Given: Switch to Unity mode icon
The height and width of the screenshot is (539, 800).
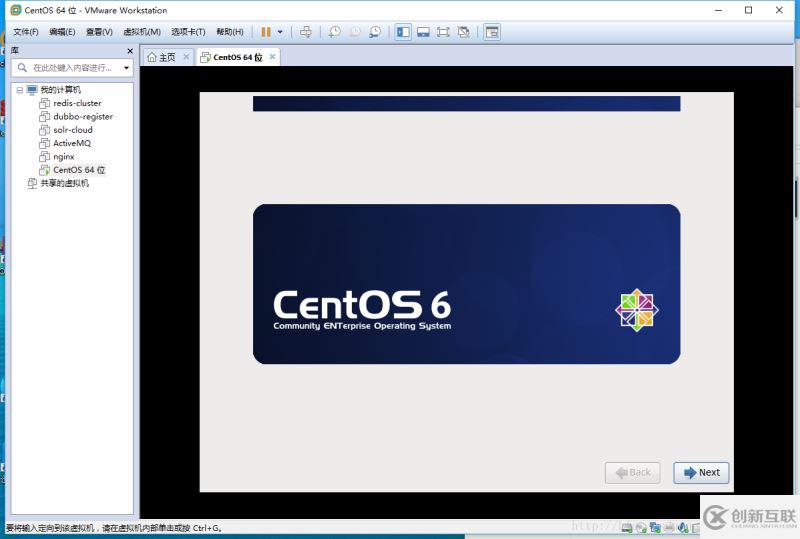Looking at the screenshot, I should click(463, 32).
